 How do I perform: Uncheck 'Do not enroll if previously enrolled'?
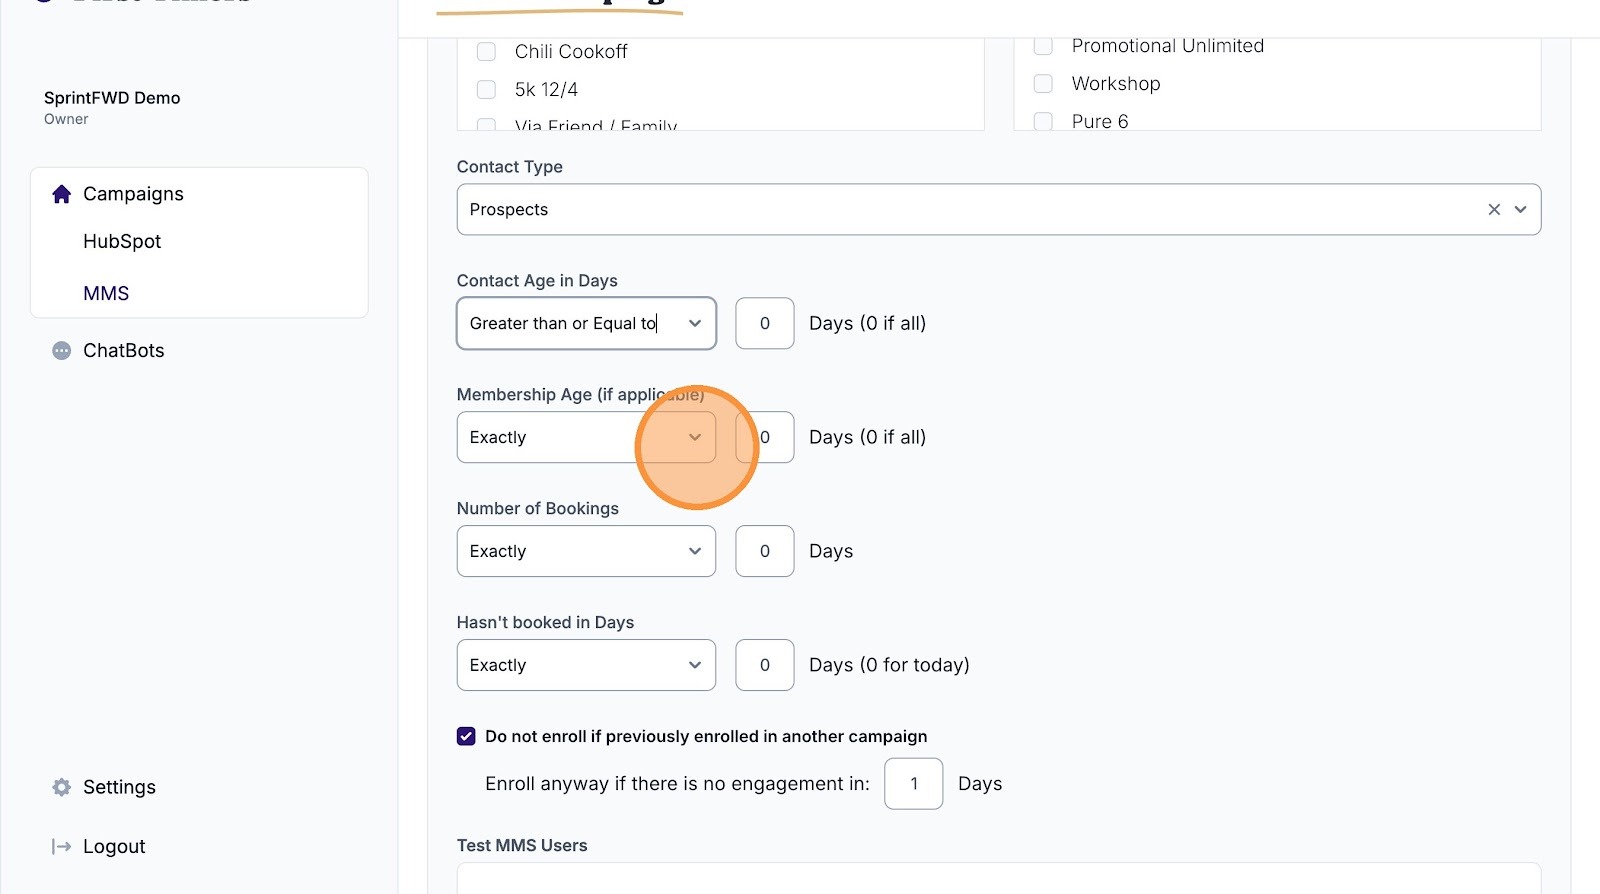click(466, 737)
